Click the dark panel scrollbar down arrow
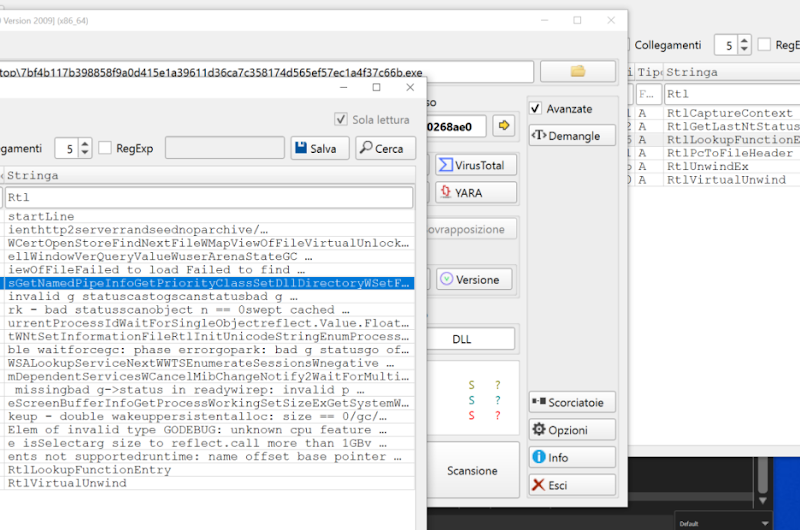The image size is (800, 530). 762,500
